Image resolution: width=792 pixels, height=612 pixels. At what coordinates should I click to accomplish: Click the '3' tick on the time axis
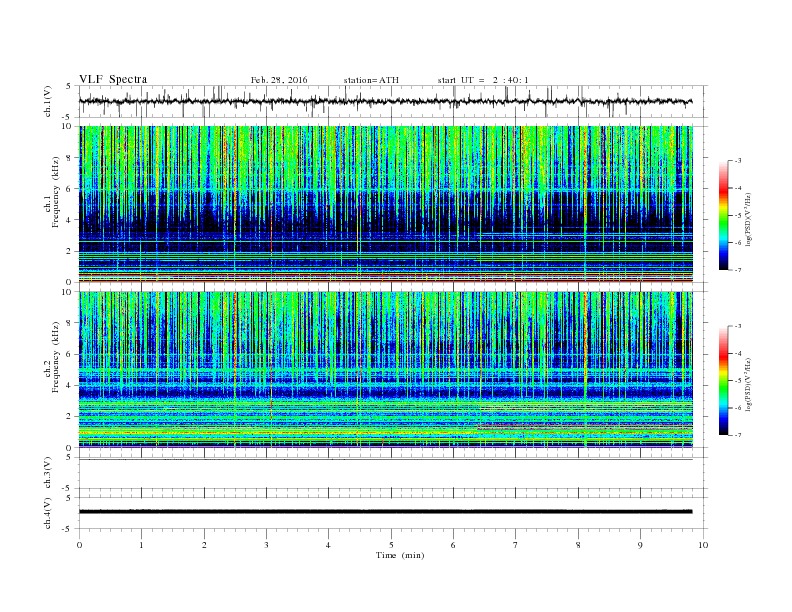pyautogui.click(x=266, y=545)
